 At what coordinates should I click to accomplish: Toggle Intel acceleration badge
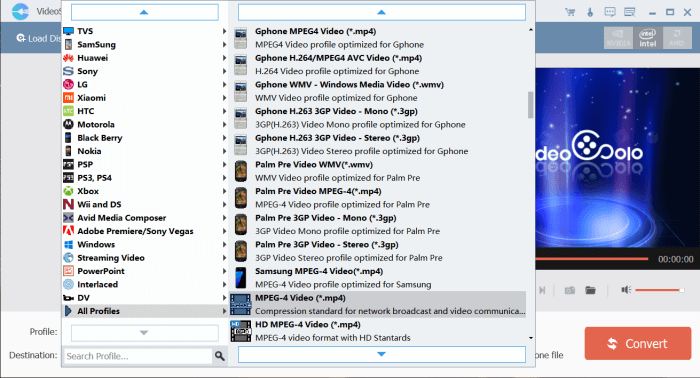tap(648, 37)
